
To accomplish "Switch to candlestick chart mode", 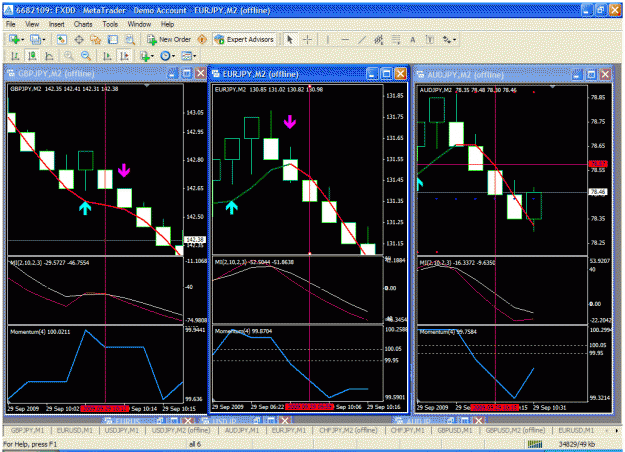I will 32,56.
